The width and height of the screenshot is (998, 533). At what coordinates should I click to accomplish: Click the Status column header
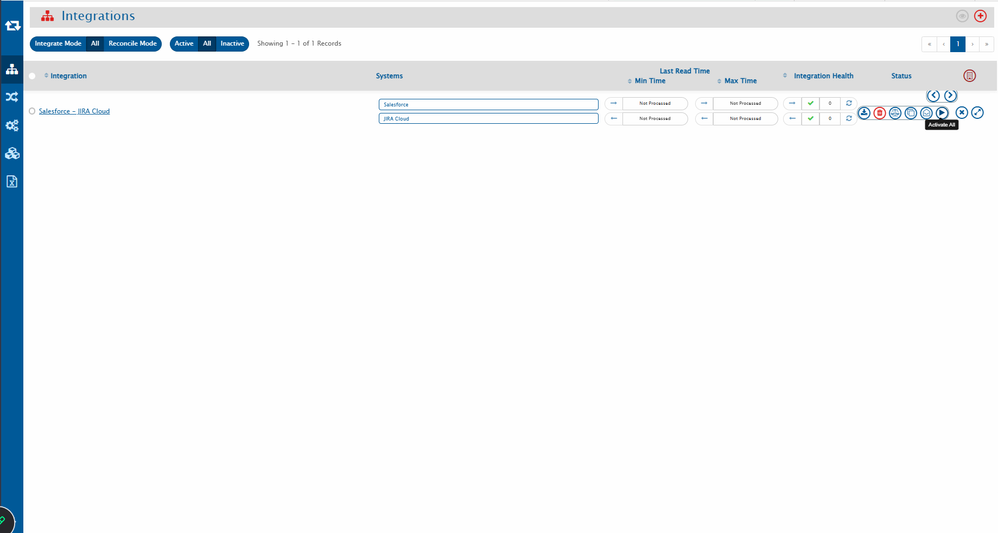click(x=901, y=76)
